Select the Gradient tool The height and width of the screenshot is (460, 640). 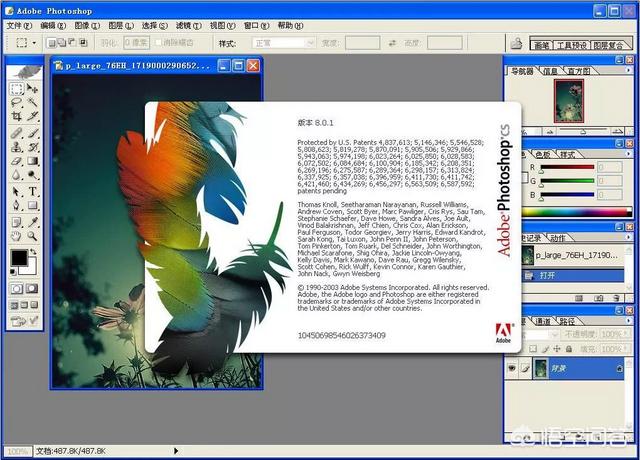pos(32,161)
